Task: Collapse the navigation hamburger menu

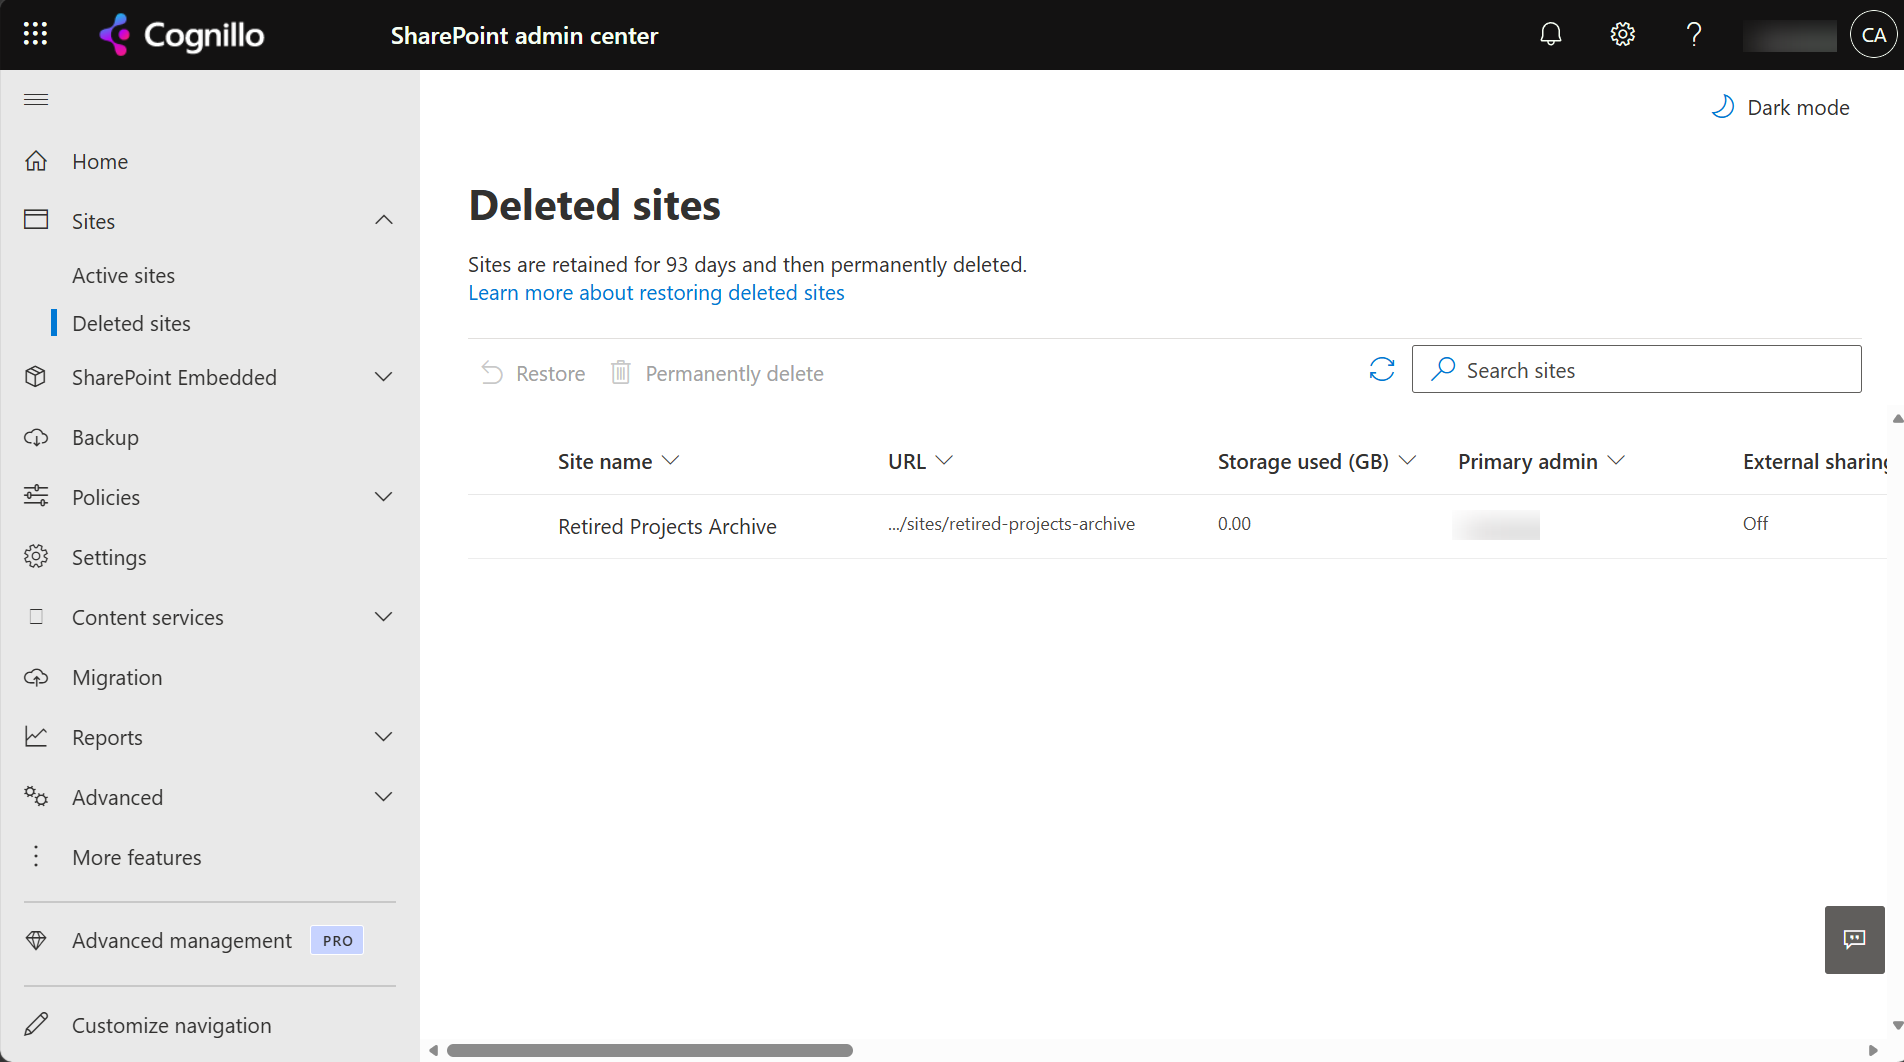Action: [36, 99]
